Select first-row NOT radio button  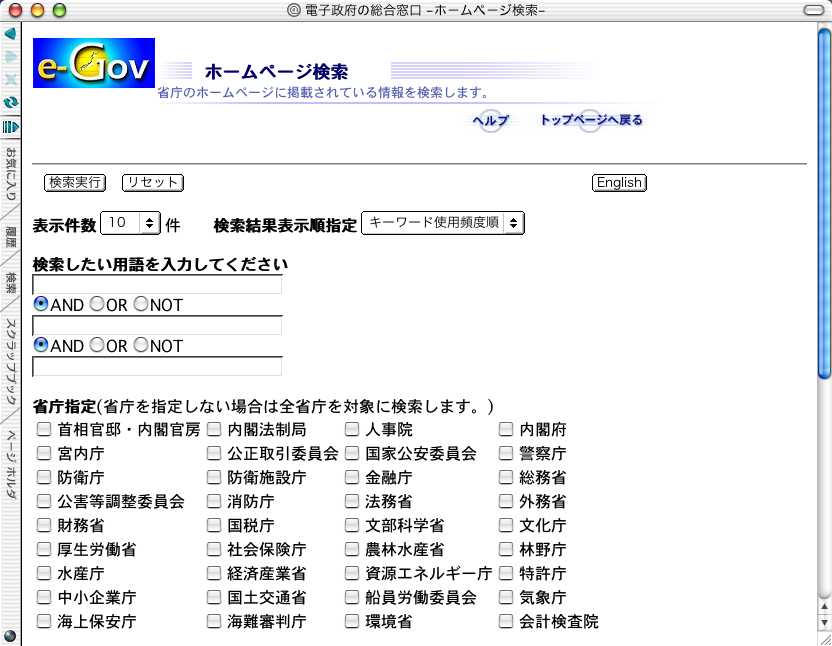pyautogui.click(x=141, y=304)
